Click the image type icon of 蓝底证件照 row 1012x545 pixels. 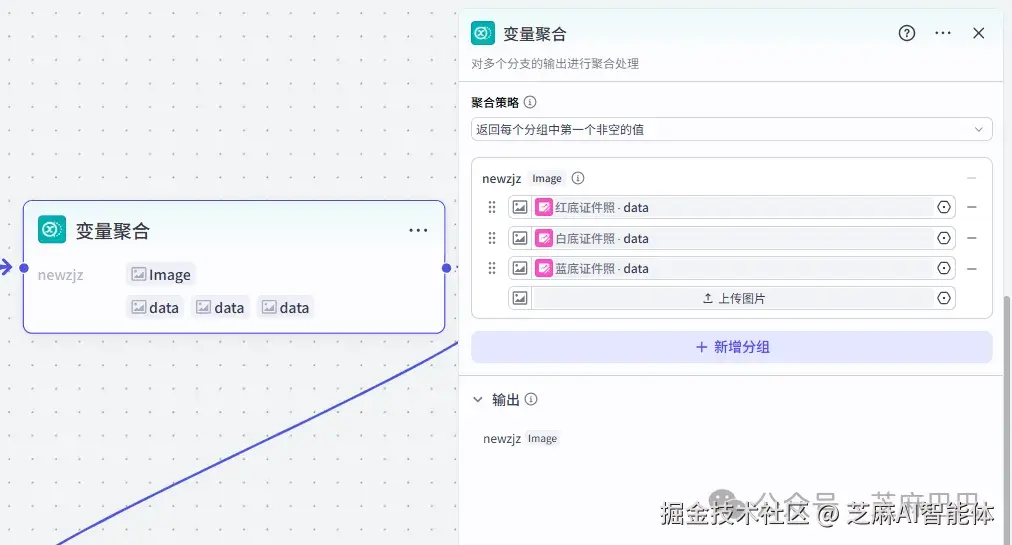tap(520, 268)
